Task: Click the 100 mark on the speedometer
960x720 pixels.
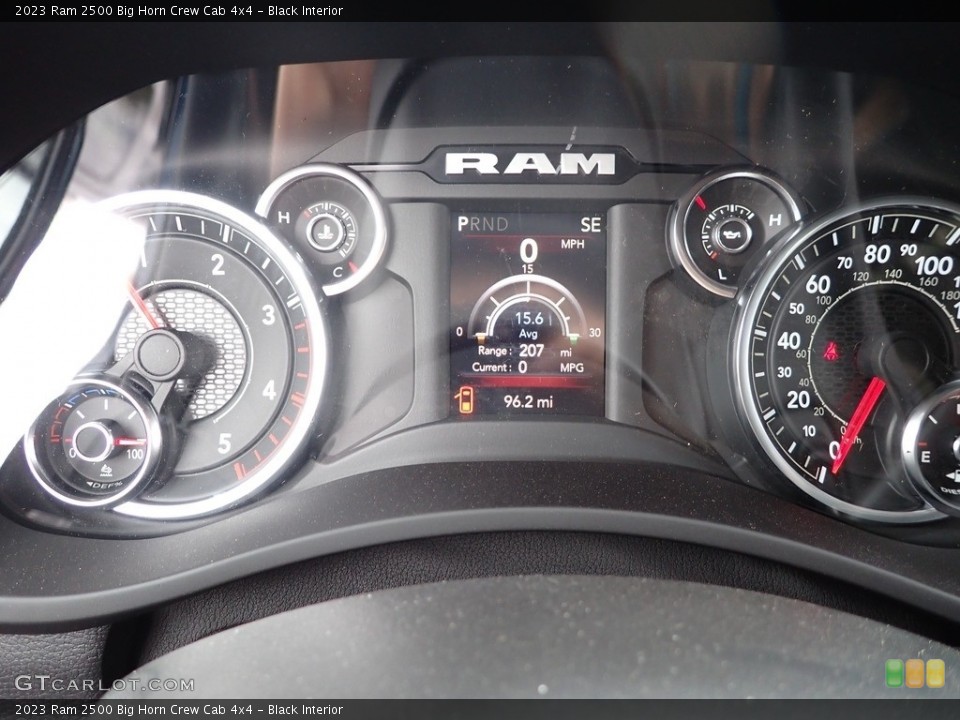Action: [x=934, y=266]
